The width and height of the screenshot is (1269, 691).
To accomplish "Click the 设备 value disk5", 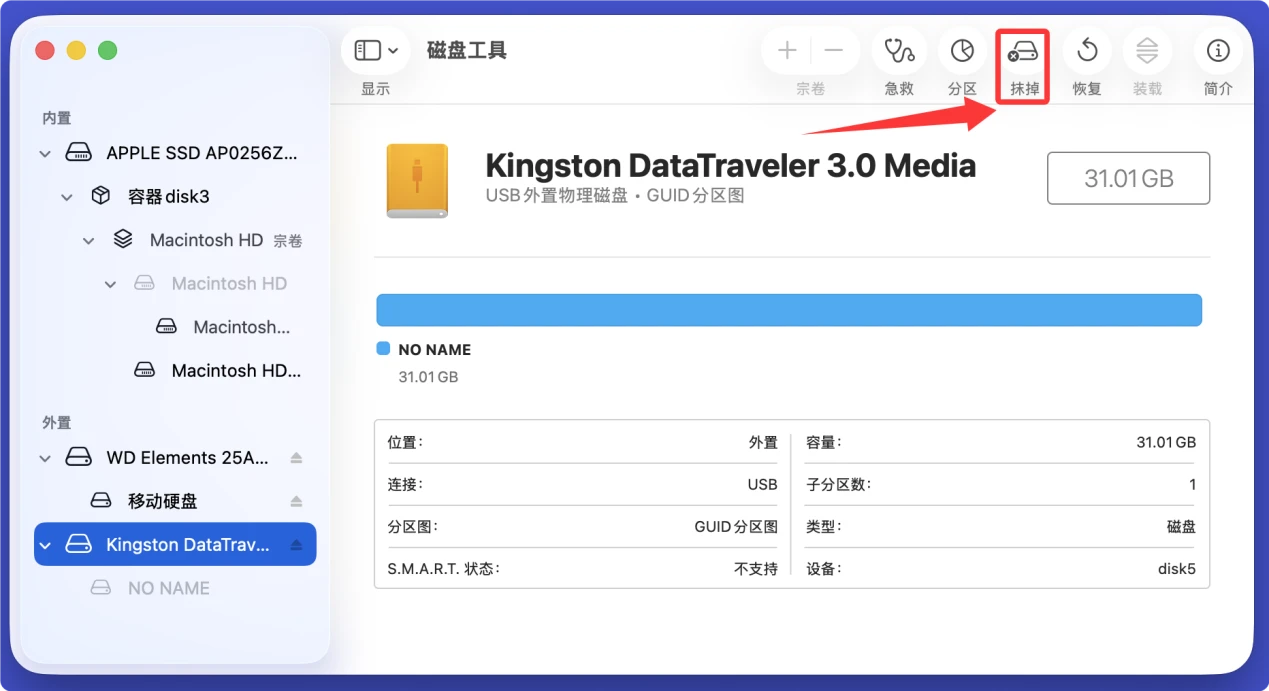I will point(1177,569).
